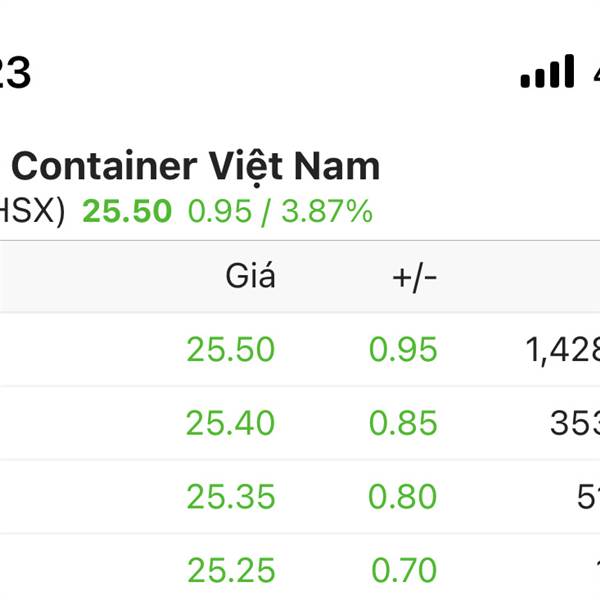
Task: Tap the bold current price 25.50
Action: click(127, 211)
